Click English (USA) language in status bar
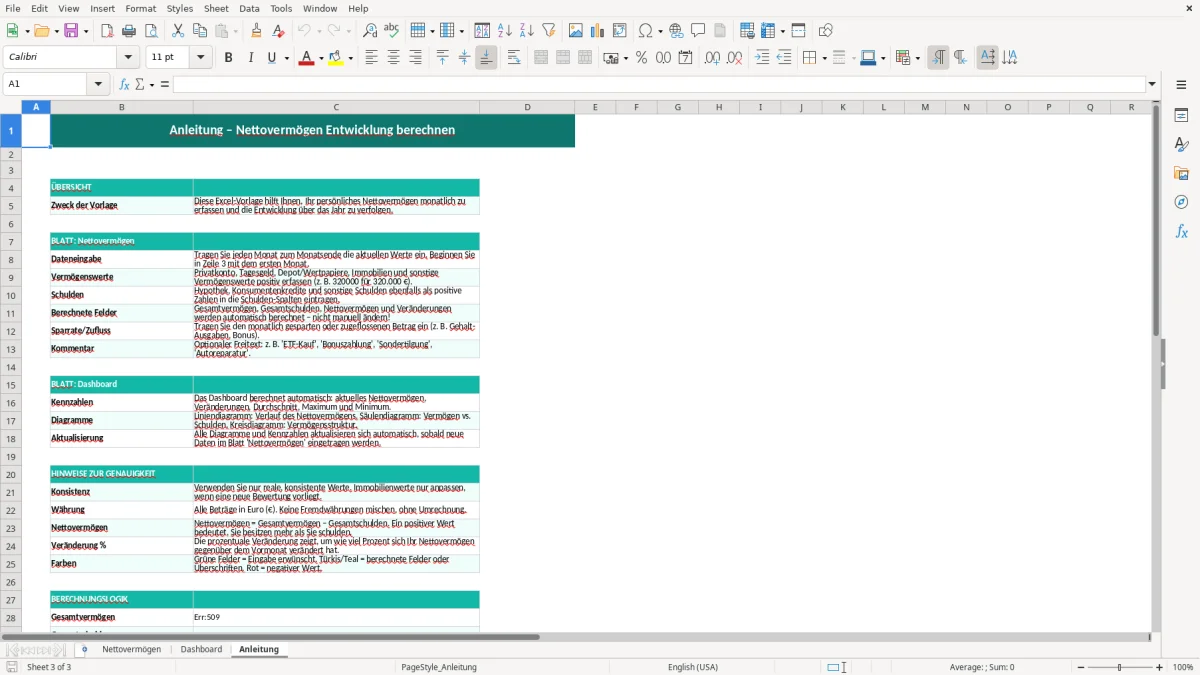This screenshot has width=1200, height=675. point(693,667)
